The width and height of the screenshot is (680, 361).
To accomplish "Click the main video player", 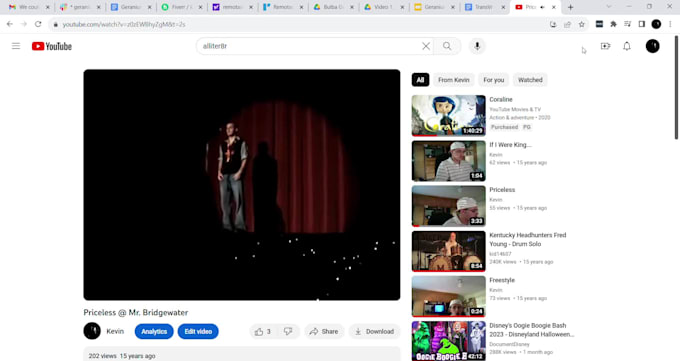I will pyautogui.click(x=242, y=185).
